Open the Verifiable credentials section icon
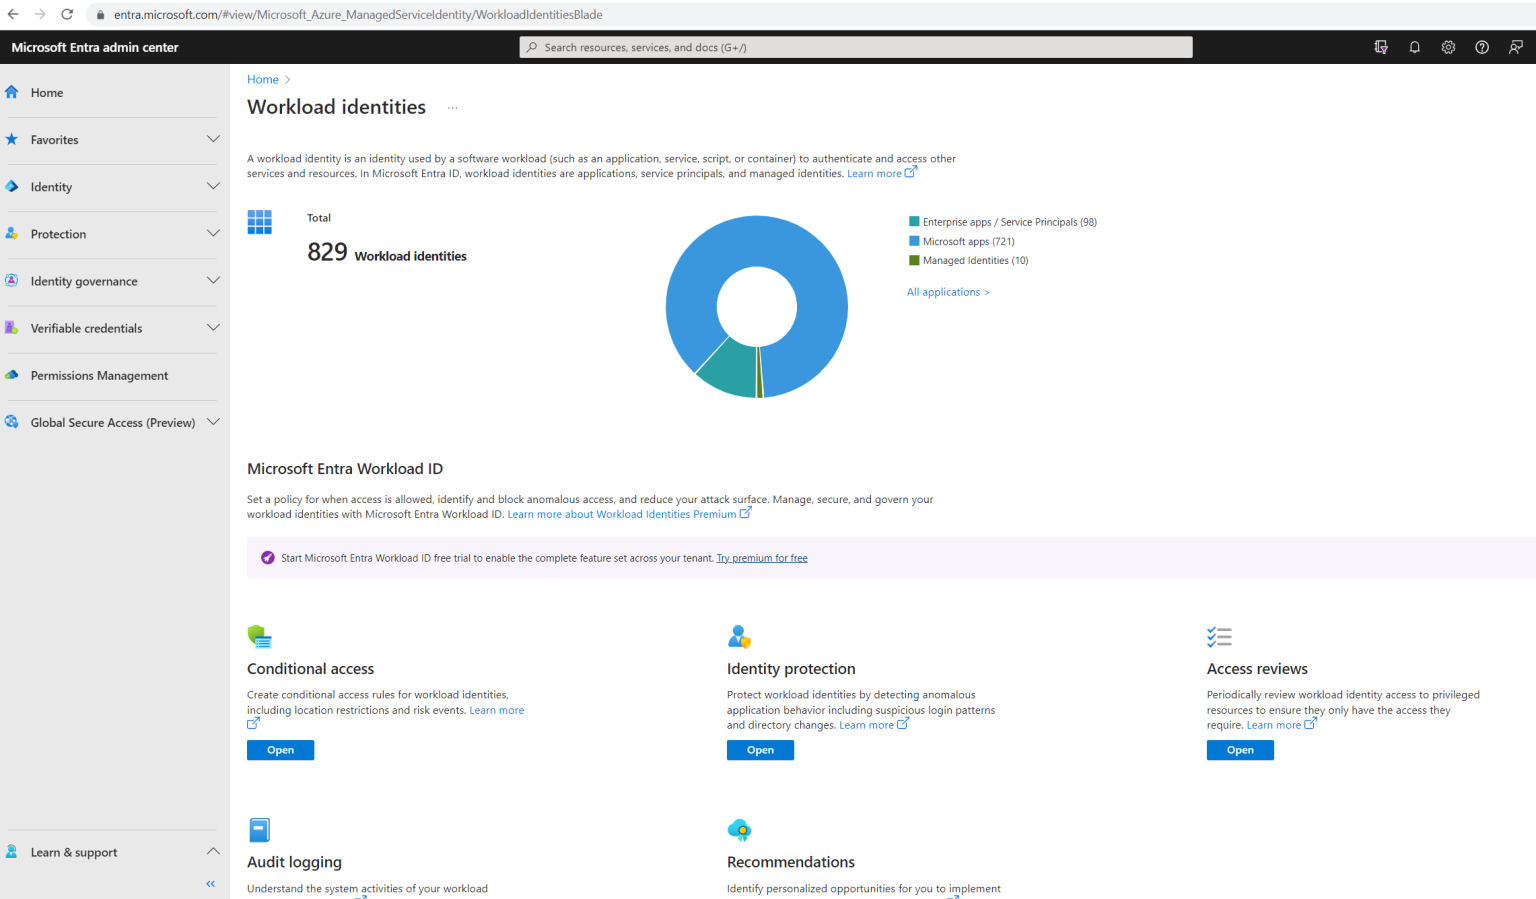Screen dimensions: 1536x899 point(11,328)
